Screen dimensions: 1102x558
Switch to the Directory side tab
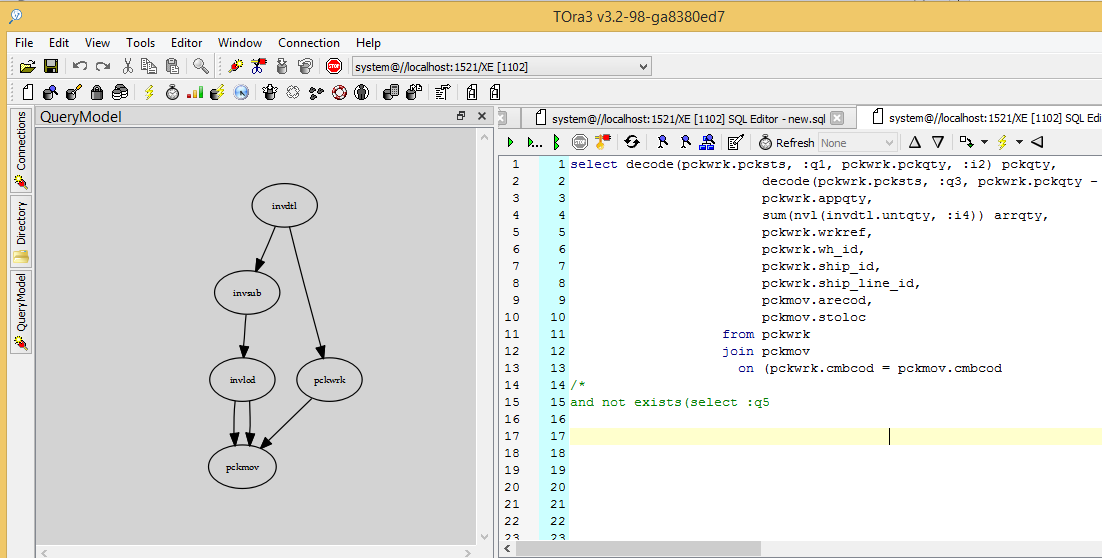(21, 230)
